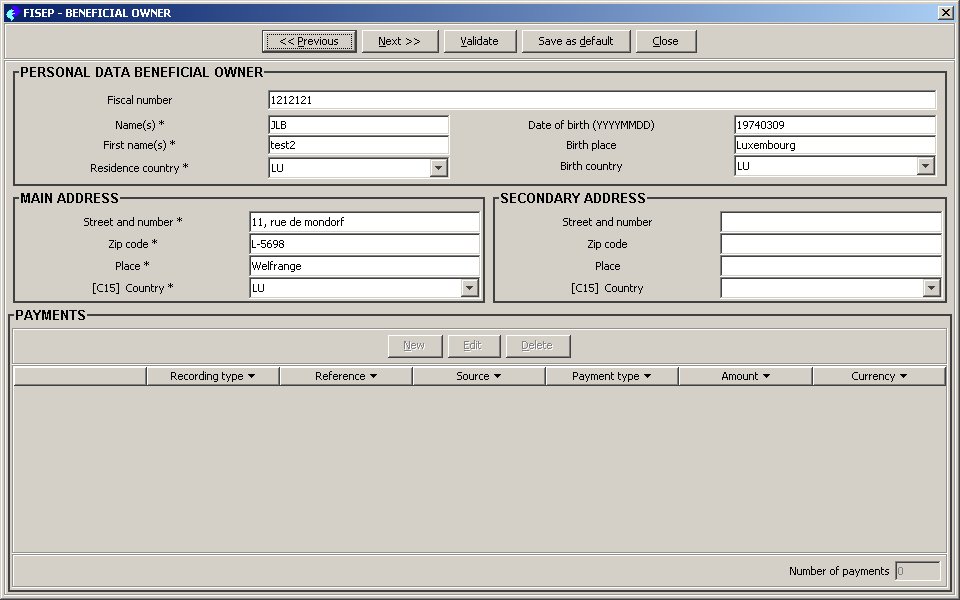The height and width of the screenshot is (600, 960).
Task: Expand the secondary address Country dropdown
Action: [931, 288]
